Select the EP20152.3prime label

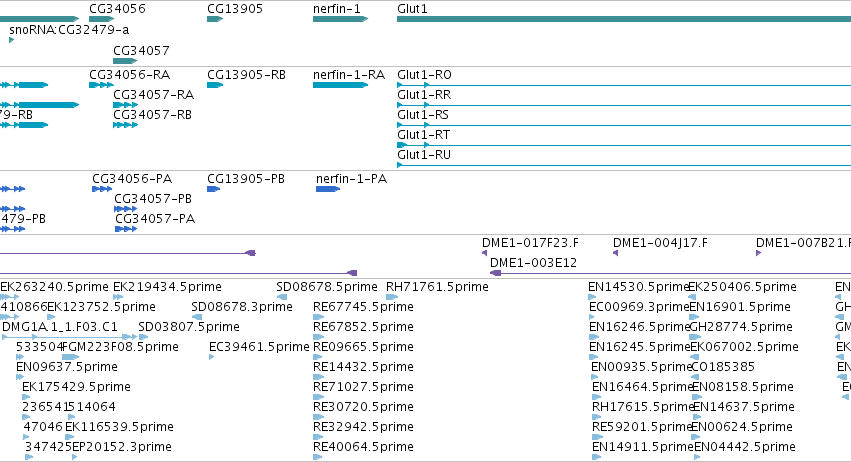[x=122, y=447]
